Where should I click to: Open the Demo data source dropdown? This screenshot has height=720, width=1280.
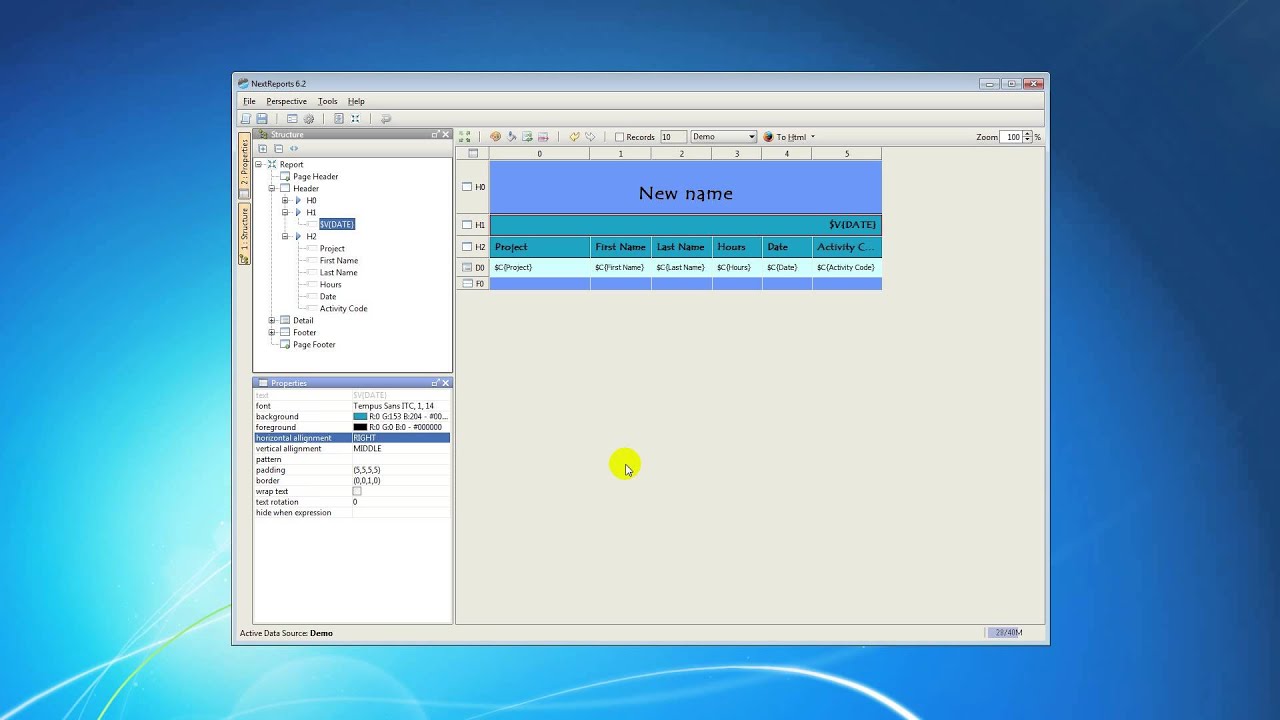click(x=751, y=137)
